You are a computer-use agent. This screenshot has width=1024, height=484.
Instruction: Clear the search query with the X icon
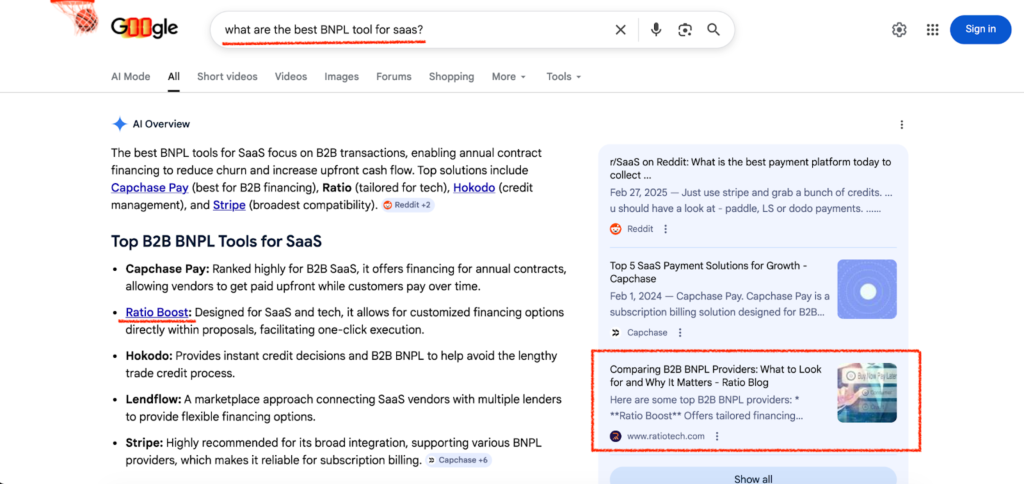click(620, 29)
